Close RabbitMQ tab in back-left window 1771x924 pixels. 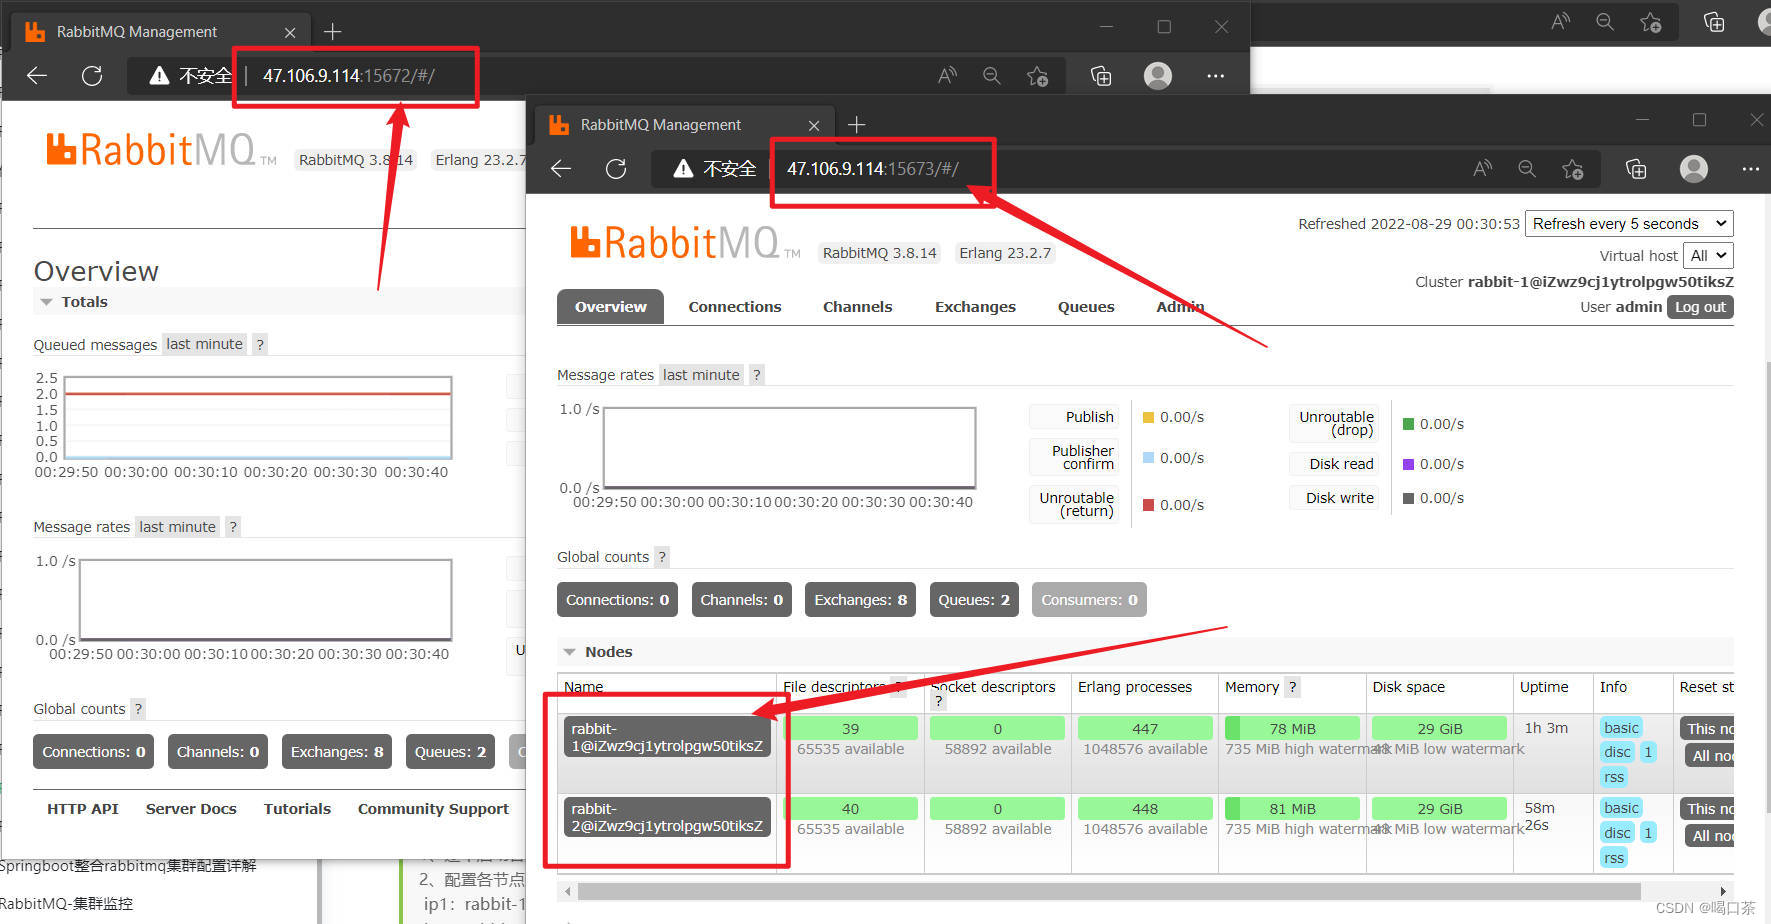click(x=290, y=32)
